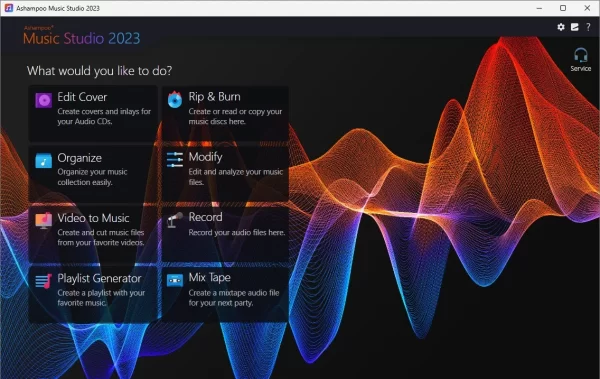Image resolution: width=600 pixels, height=379 pixels.
Task: Select the Modify tile heading
Action: pyautogui.click(x=205, y=157)
